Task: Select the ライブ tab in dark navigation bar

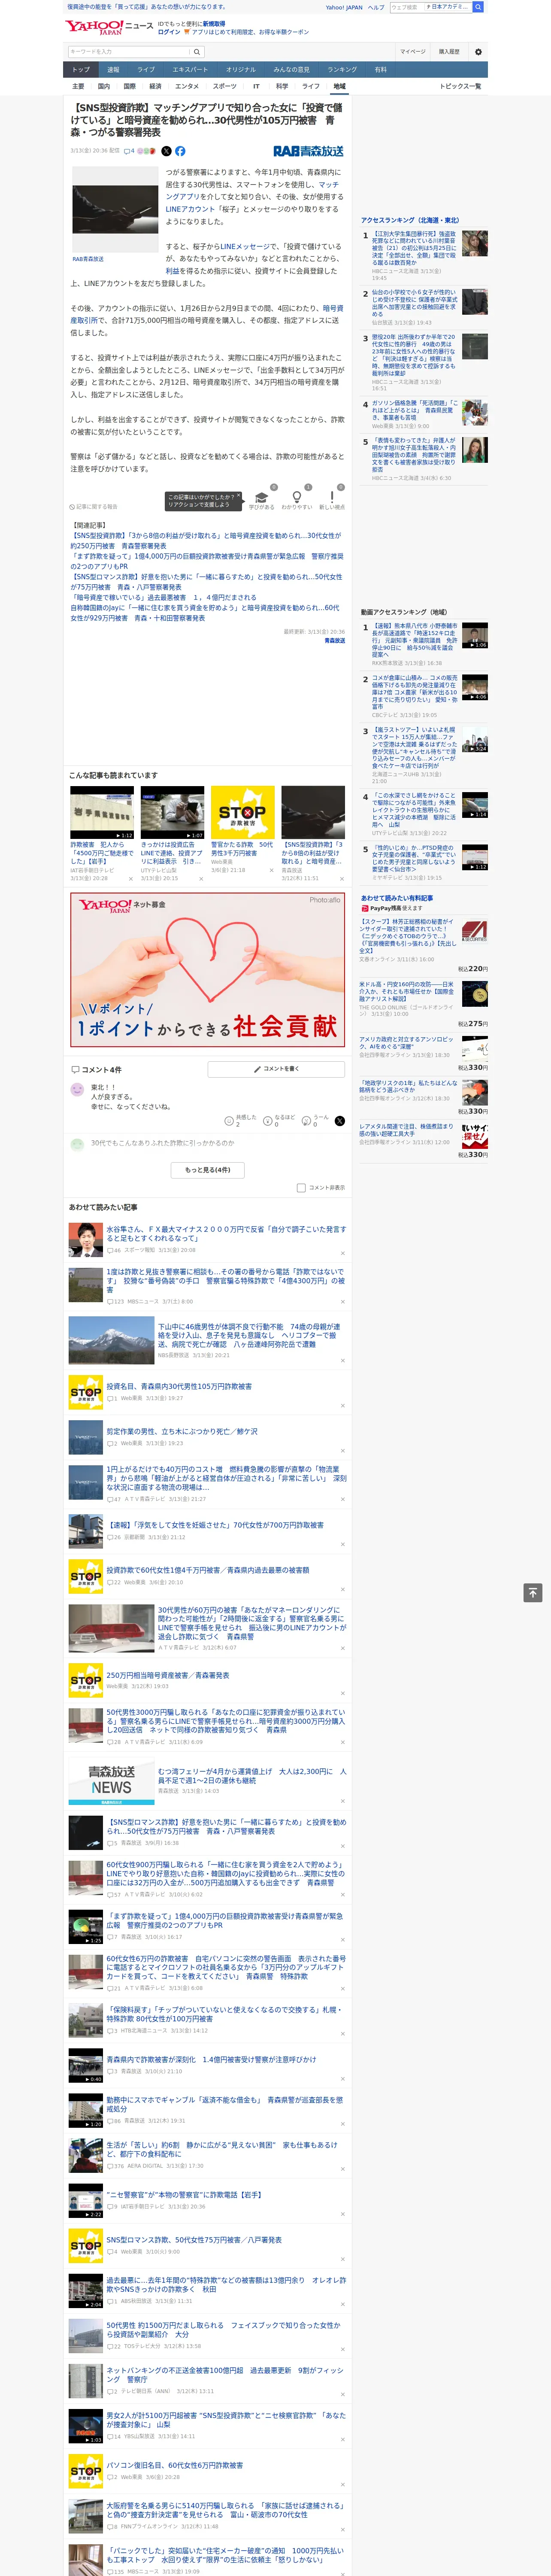Action: coord(146,70)
